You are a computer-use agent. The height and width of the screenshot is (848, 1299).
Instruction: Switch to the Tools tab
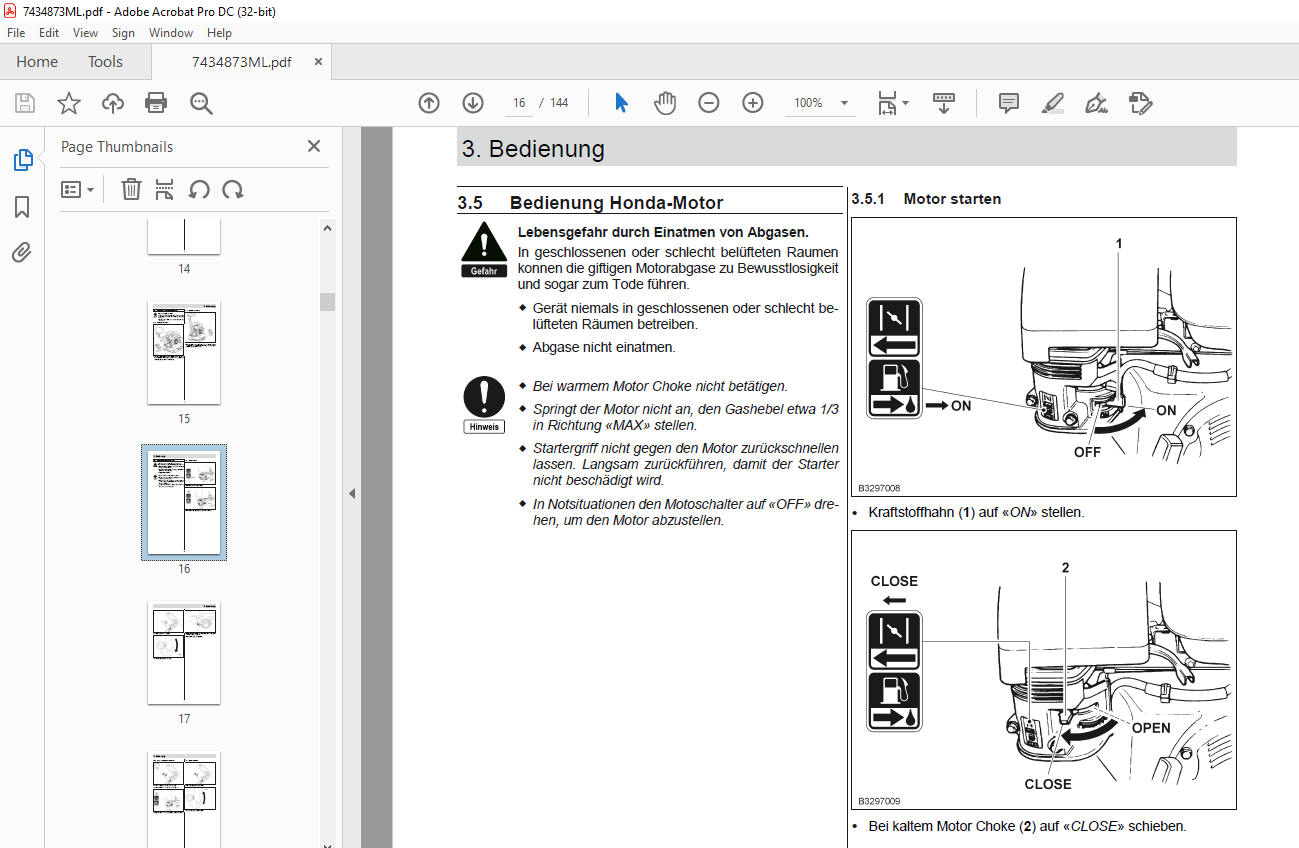105,62
